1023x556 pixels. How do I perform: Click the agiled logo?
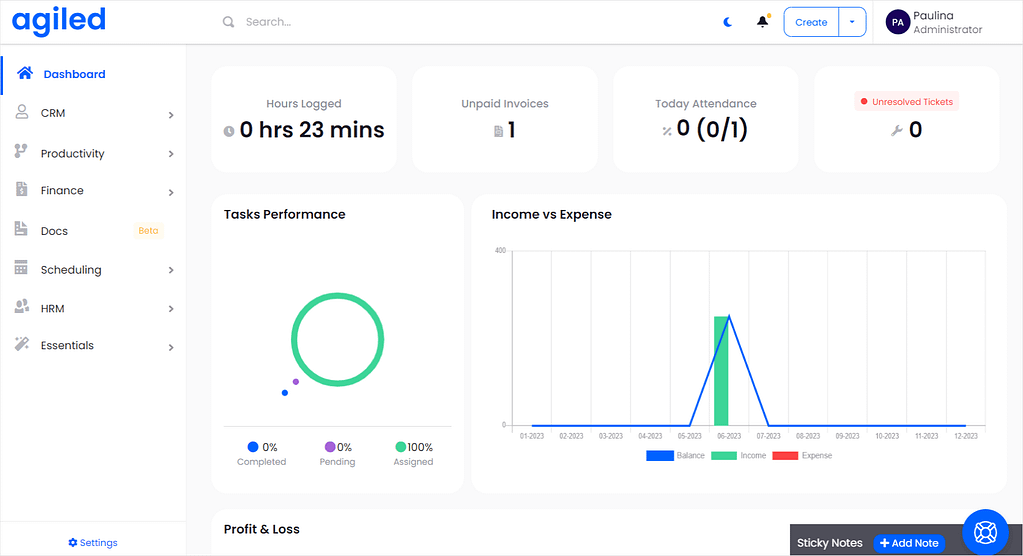click(x=59, y=22)
